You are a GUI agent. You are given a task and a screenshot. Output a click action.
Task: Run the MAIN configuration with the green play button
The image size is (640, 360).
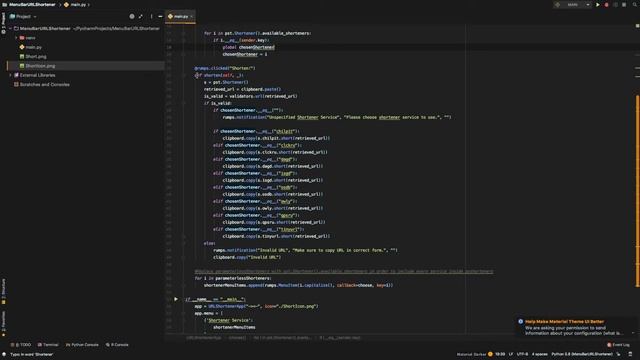[598, 5]
